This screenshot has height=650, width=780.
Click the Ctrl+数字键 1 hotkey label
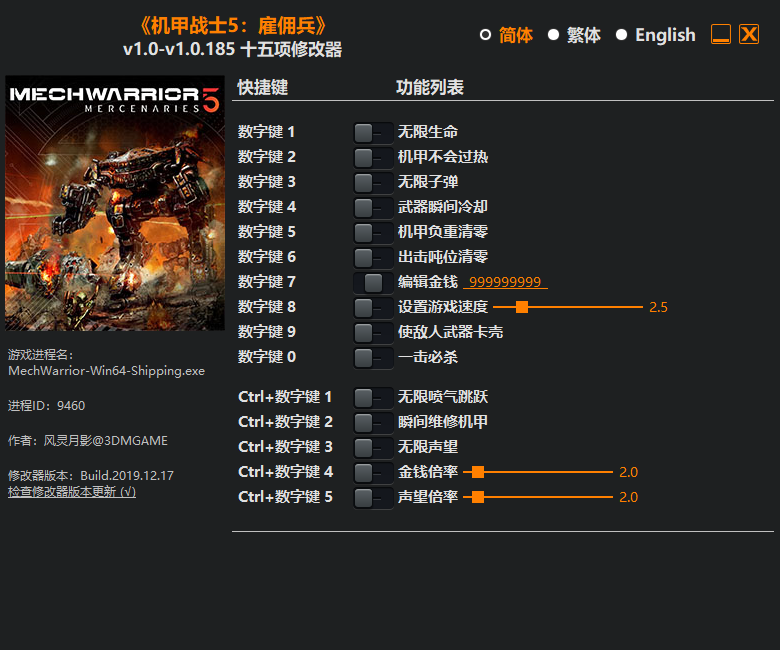click(x=285, y=397)
